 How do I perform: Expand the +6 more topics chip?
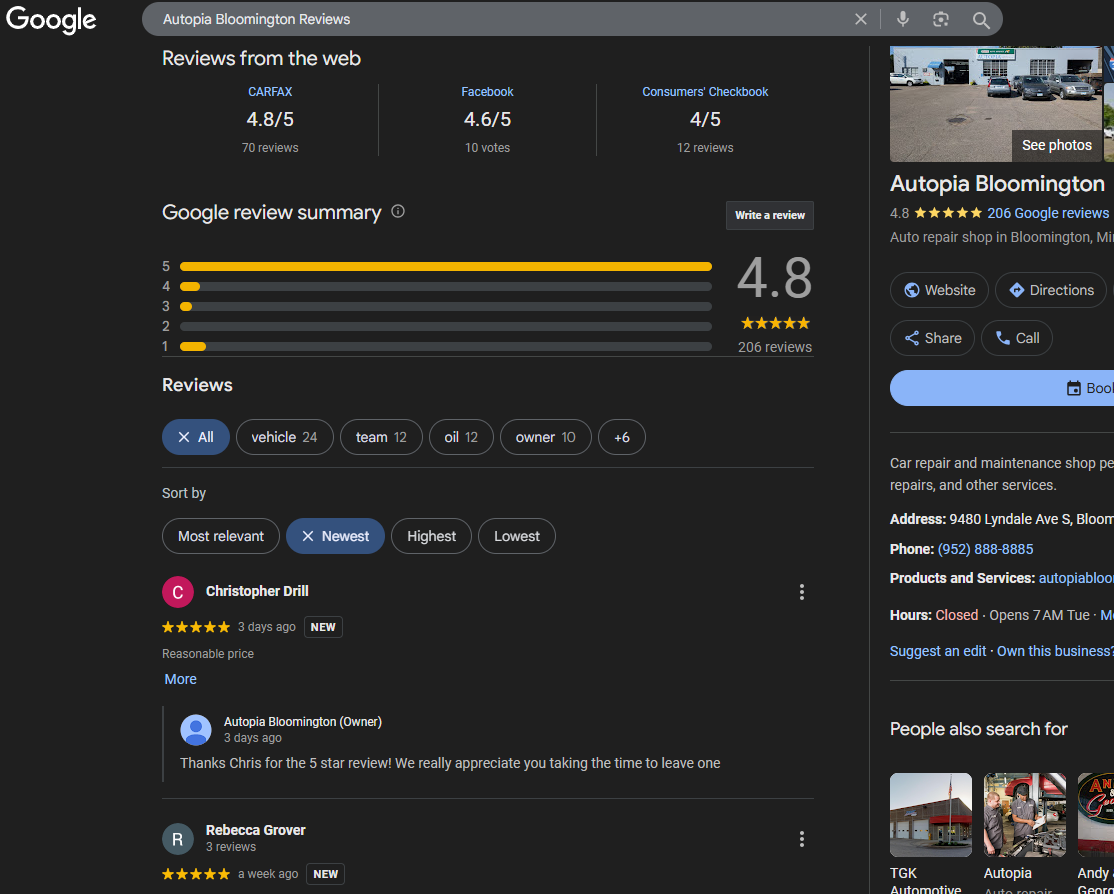click(622, 437)
